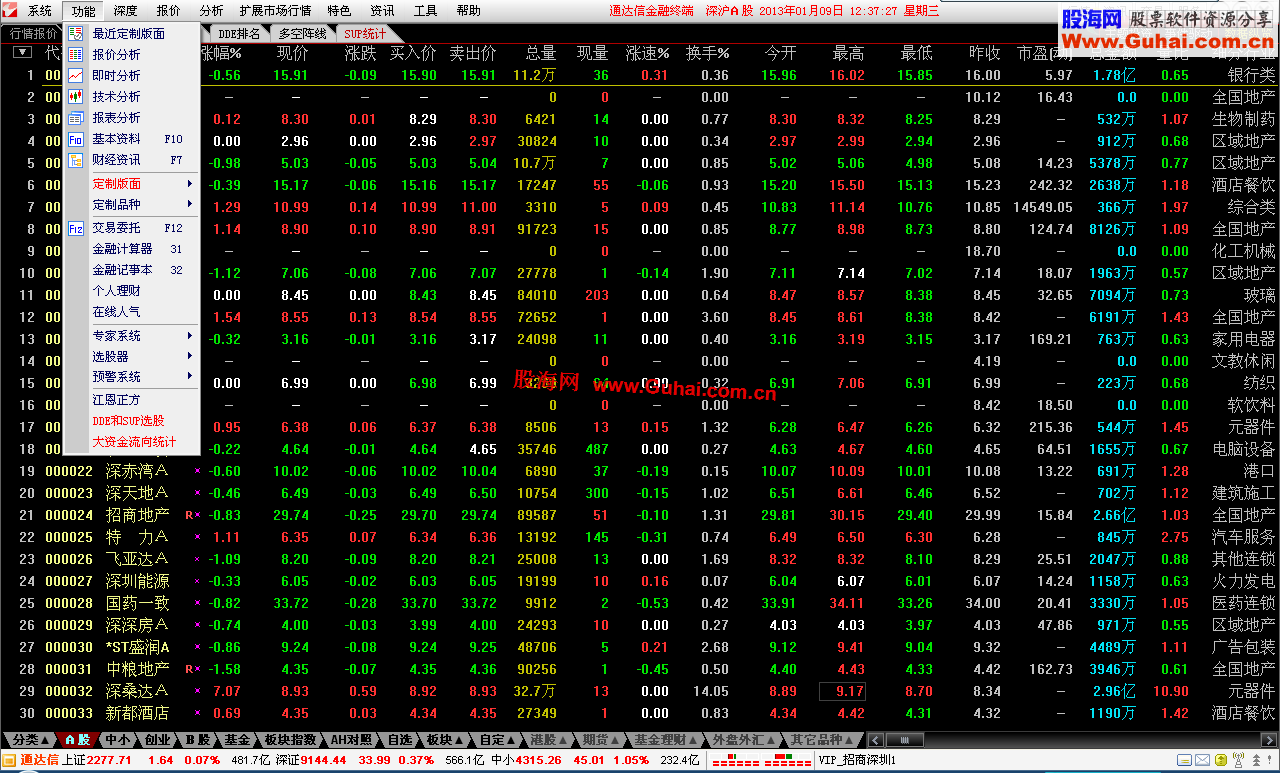Switch to the DDE排名 tab
The image size is (1280, 773).
[x=239, y=33]
